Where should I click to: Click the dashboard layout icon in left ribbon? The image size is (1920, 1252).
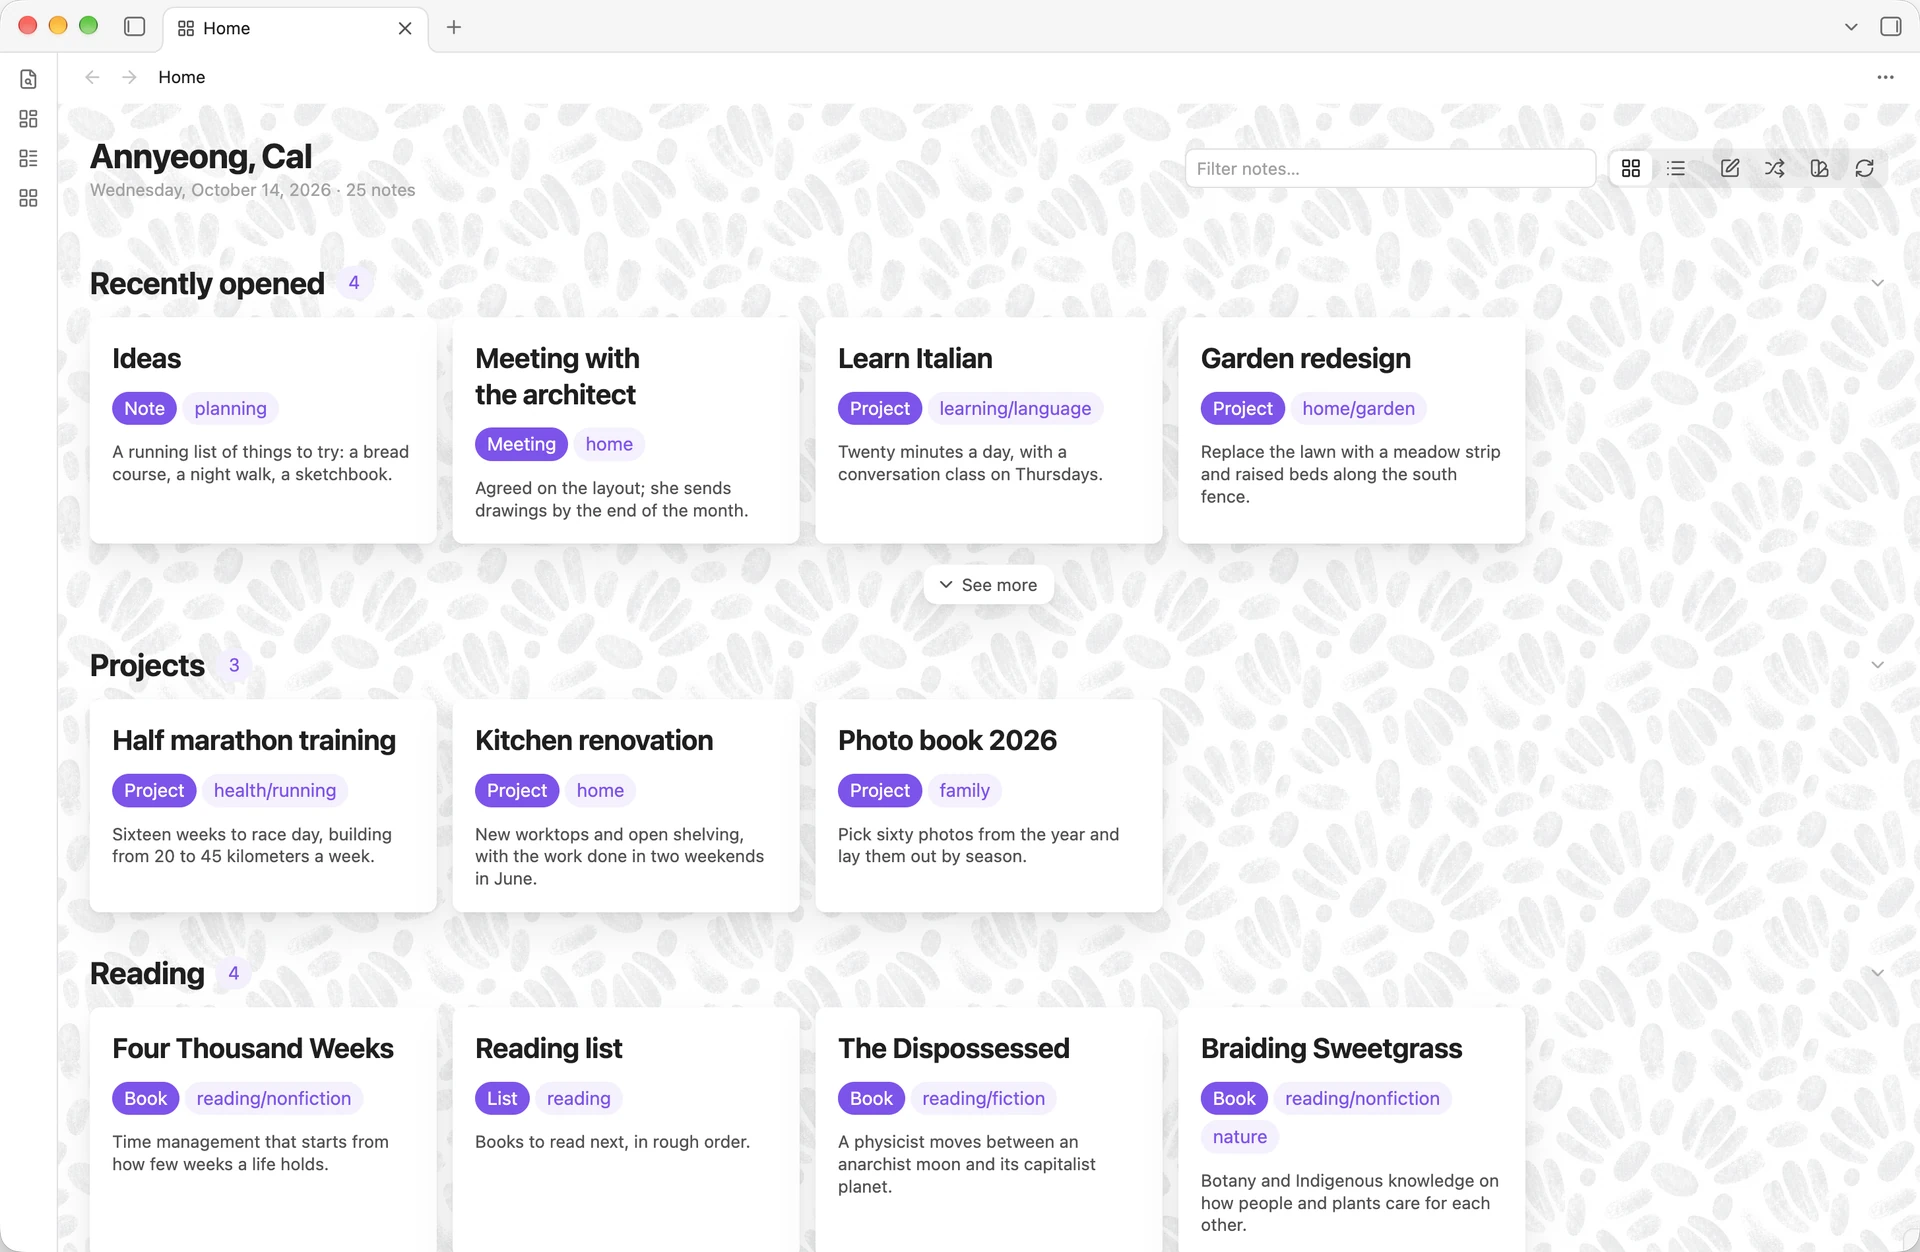[x=28, y=119]
